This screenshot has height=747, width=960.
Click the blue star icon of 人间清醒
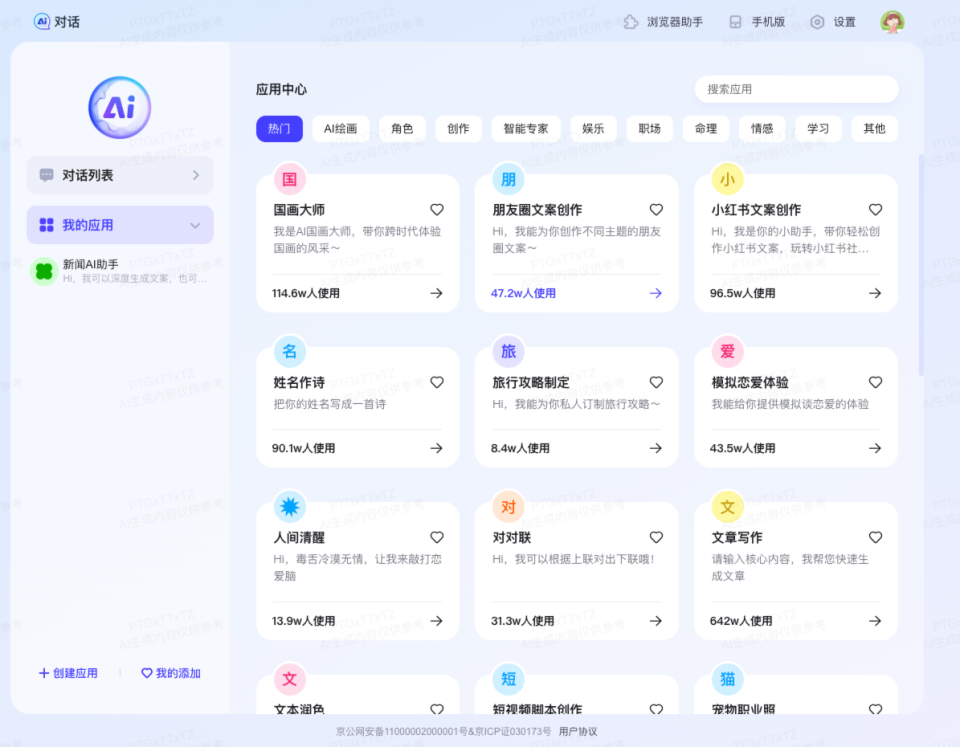pyautogui.click(x=290, y=506)
